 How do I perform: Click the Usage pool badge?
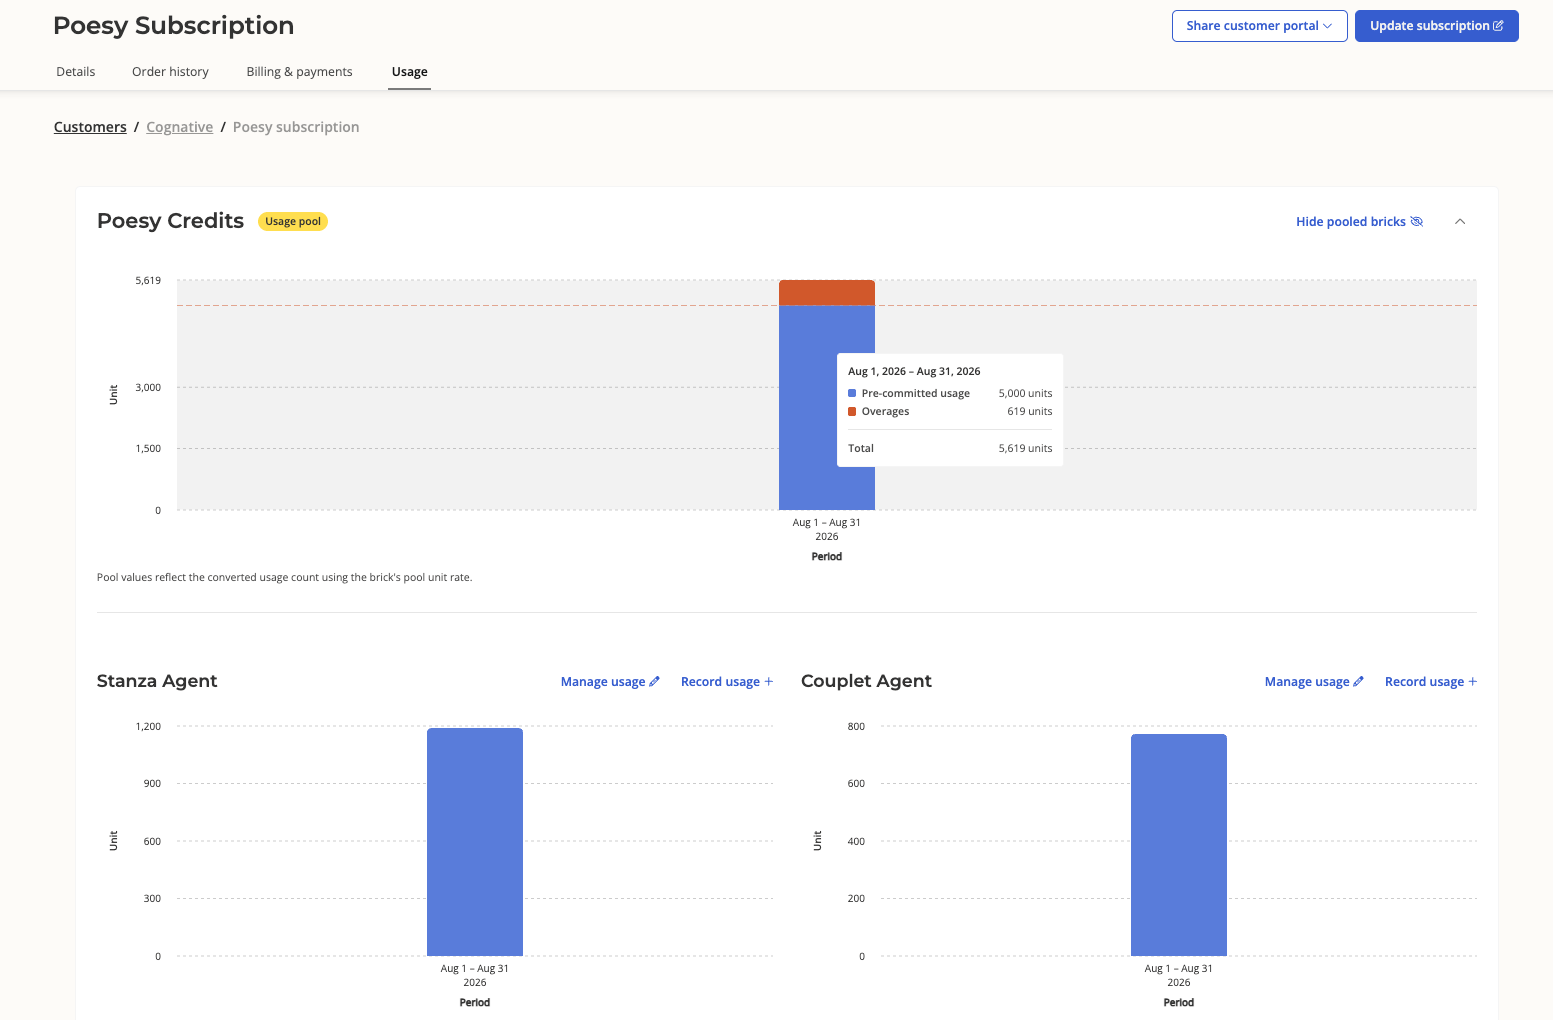293,222
